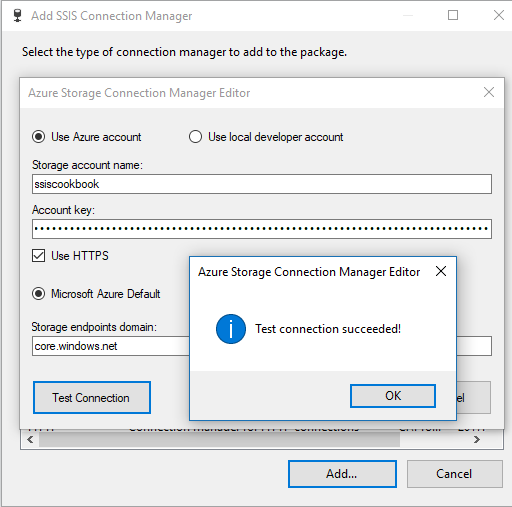Click the Add SSIS Connection Manager title icon

(x=17, y=16)
